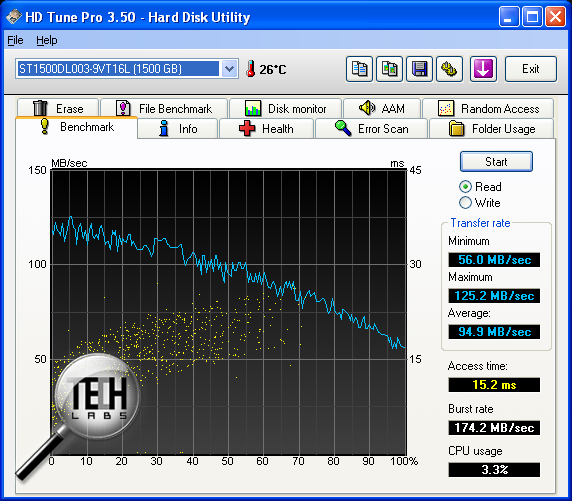Open the Health tab
Viewport: 572px width, 501px height.
266,128
